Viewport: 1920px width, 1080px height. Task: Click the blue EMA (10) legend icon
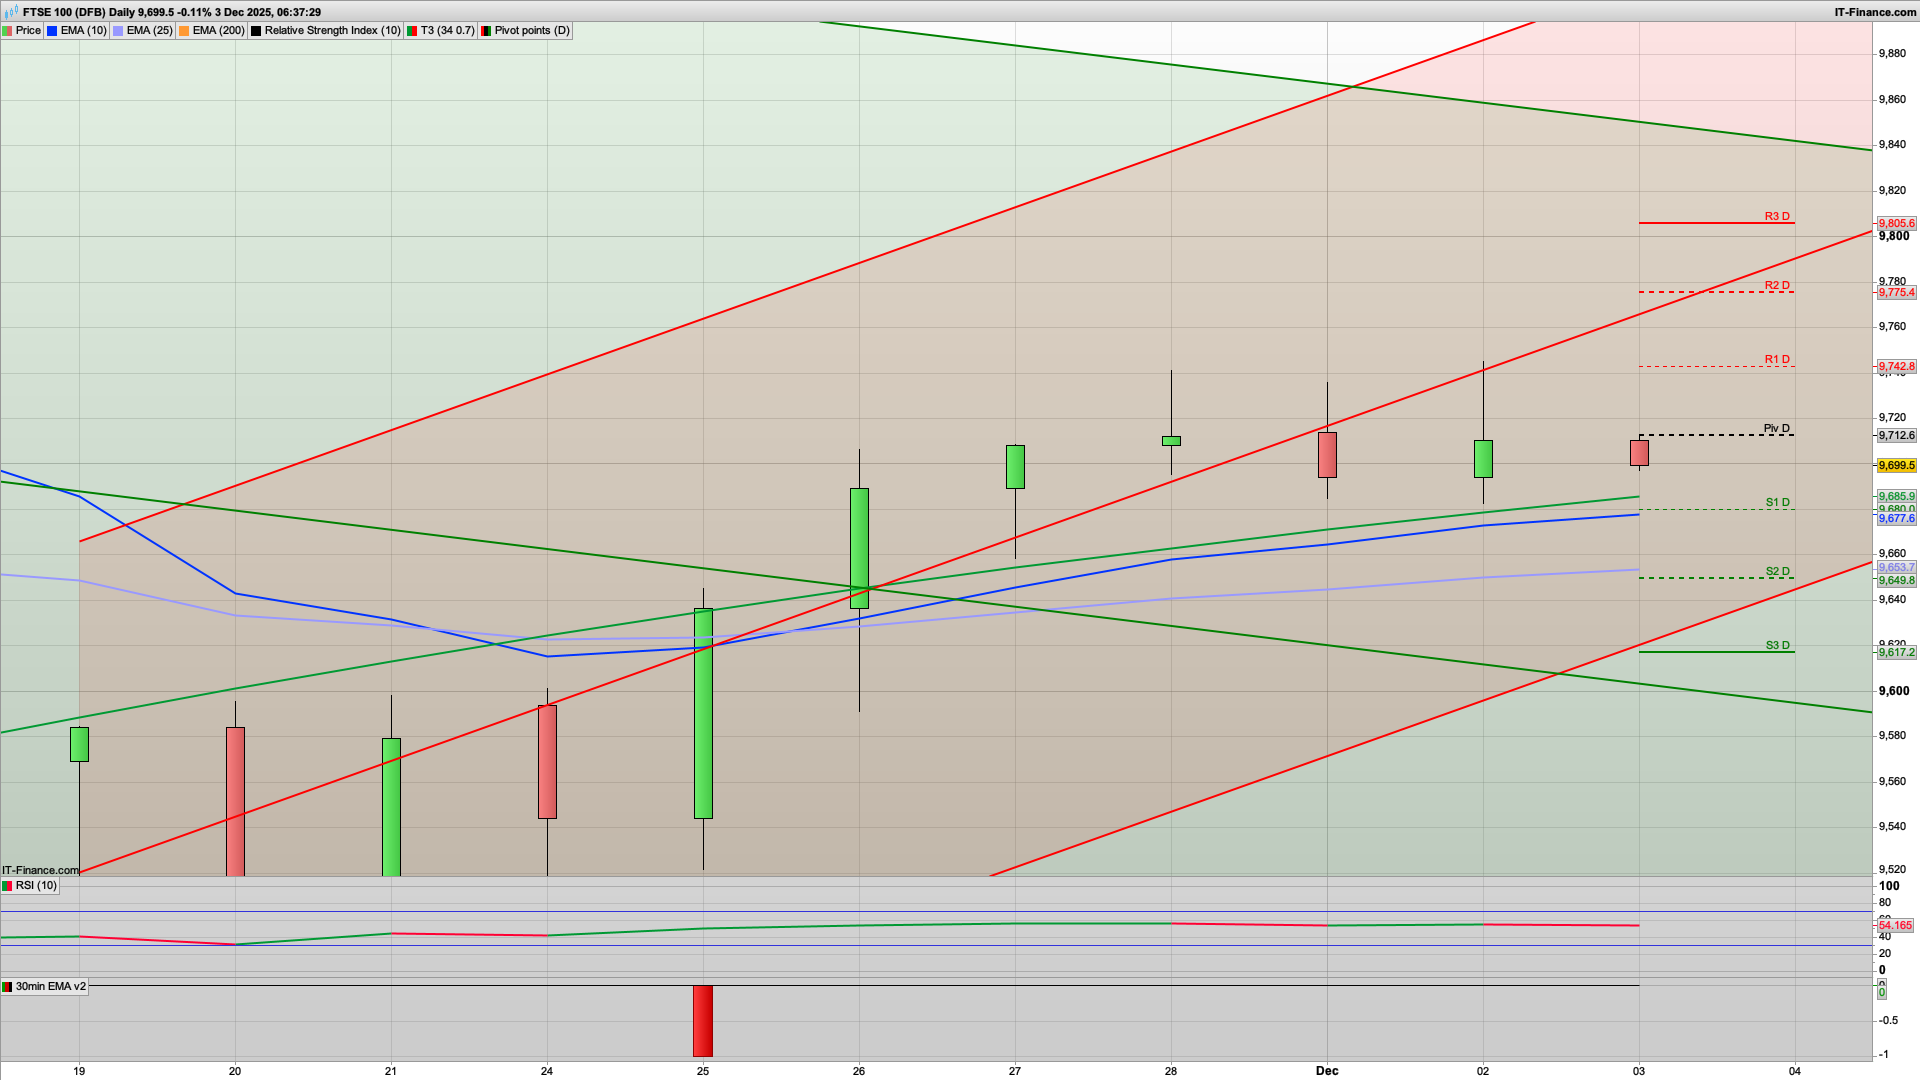(53, 30)
